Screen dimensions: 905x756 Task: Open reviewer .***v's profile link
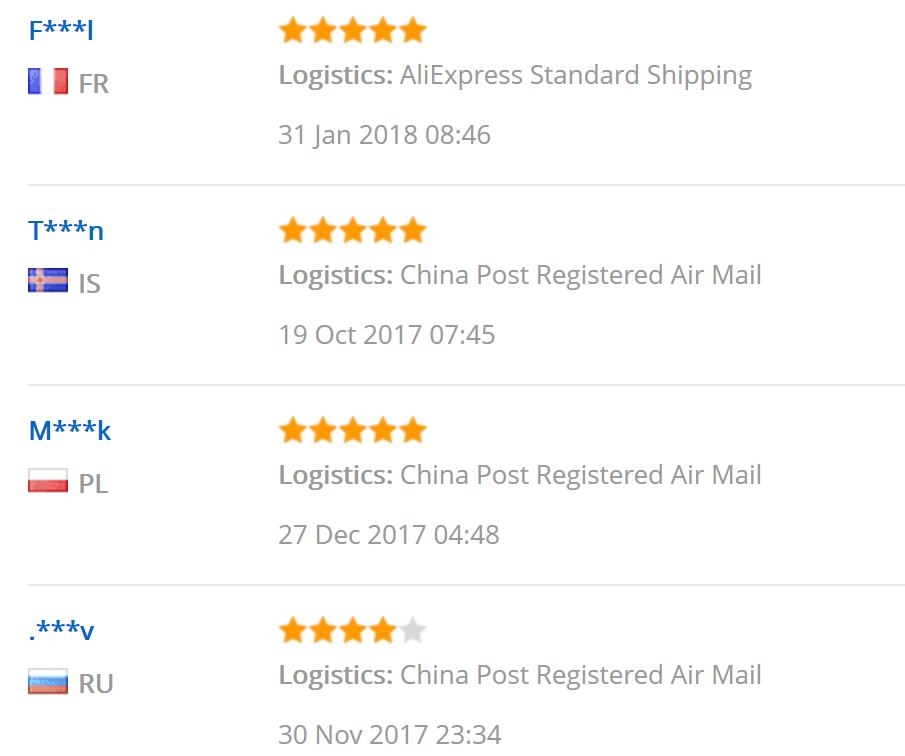tap(61, 630)
